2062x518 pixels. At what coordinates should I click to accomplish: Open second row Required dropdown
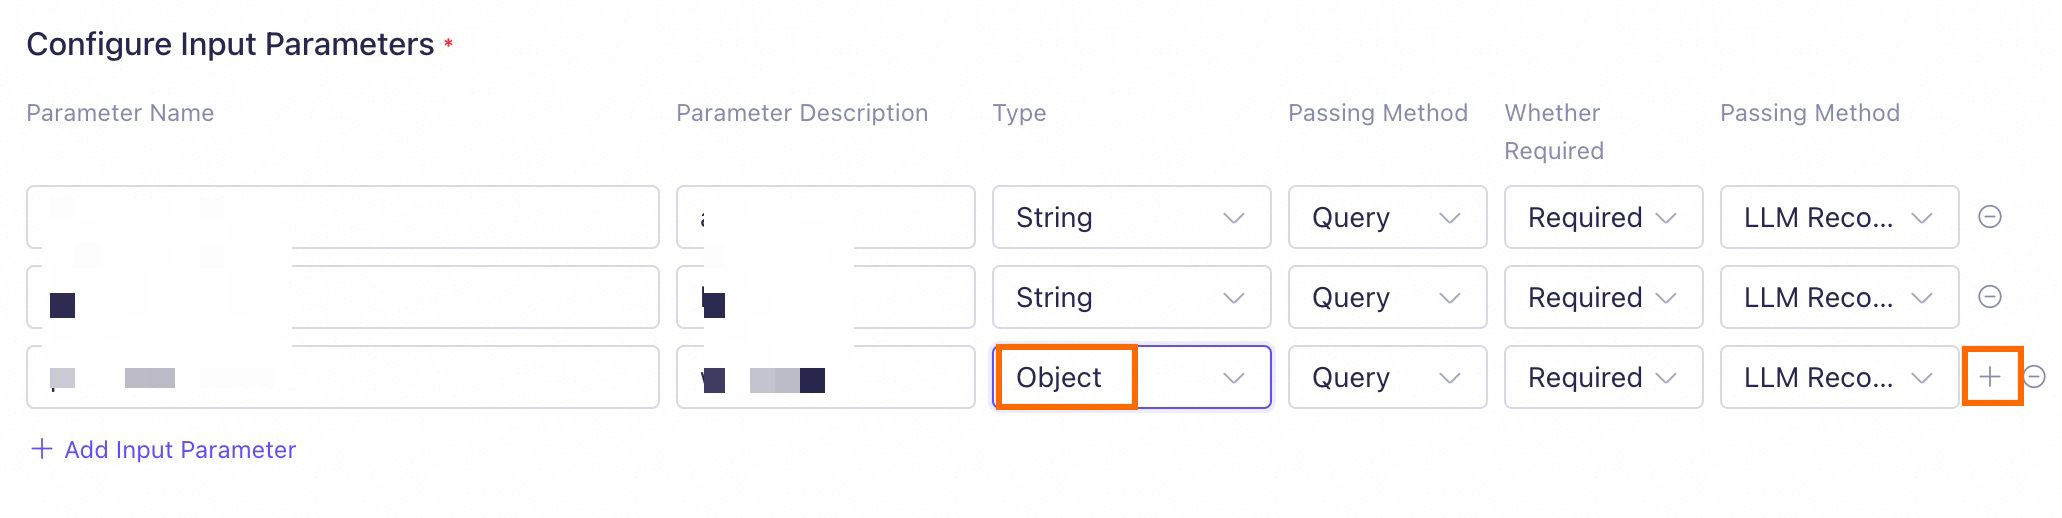coord(1603,297)
